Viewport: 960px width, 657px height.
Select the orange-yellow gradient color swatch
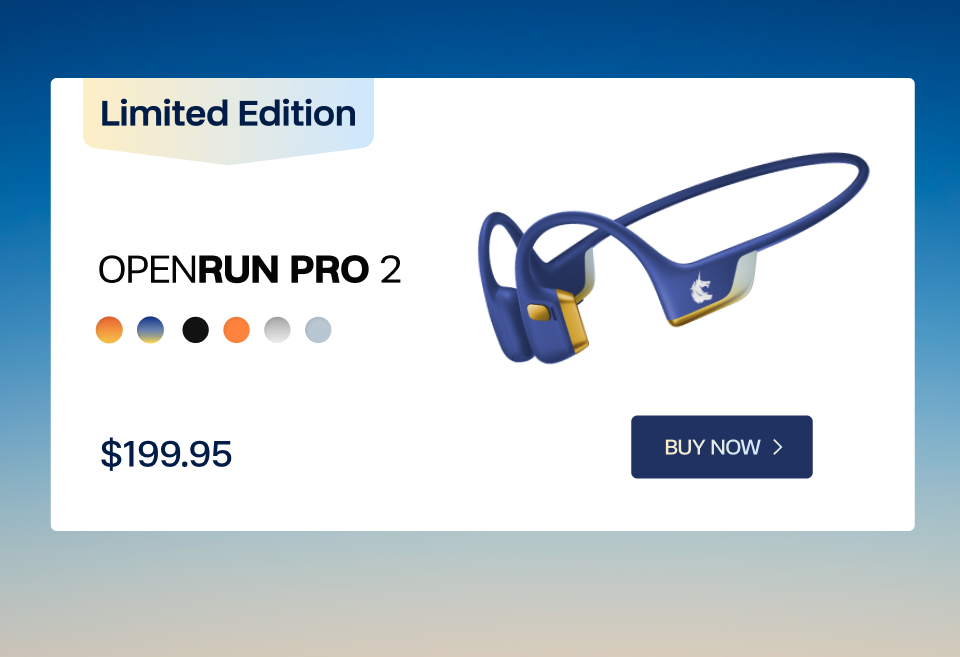[x=109, y=329]
